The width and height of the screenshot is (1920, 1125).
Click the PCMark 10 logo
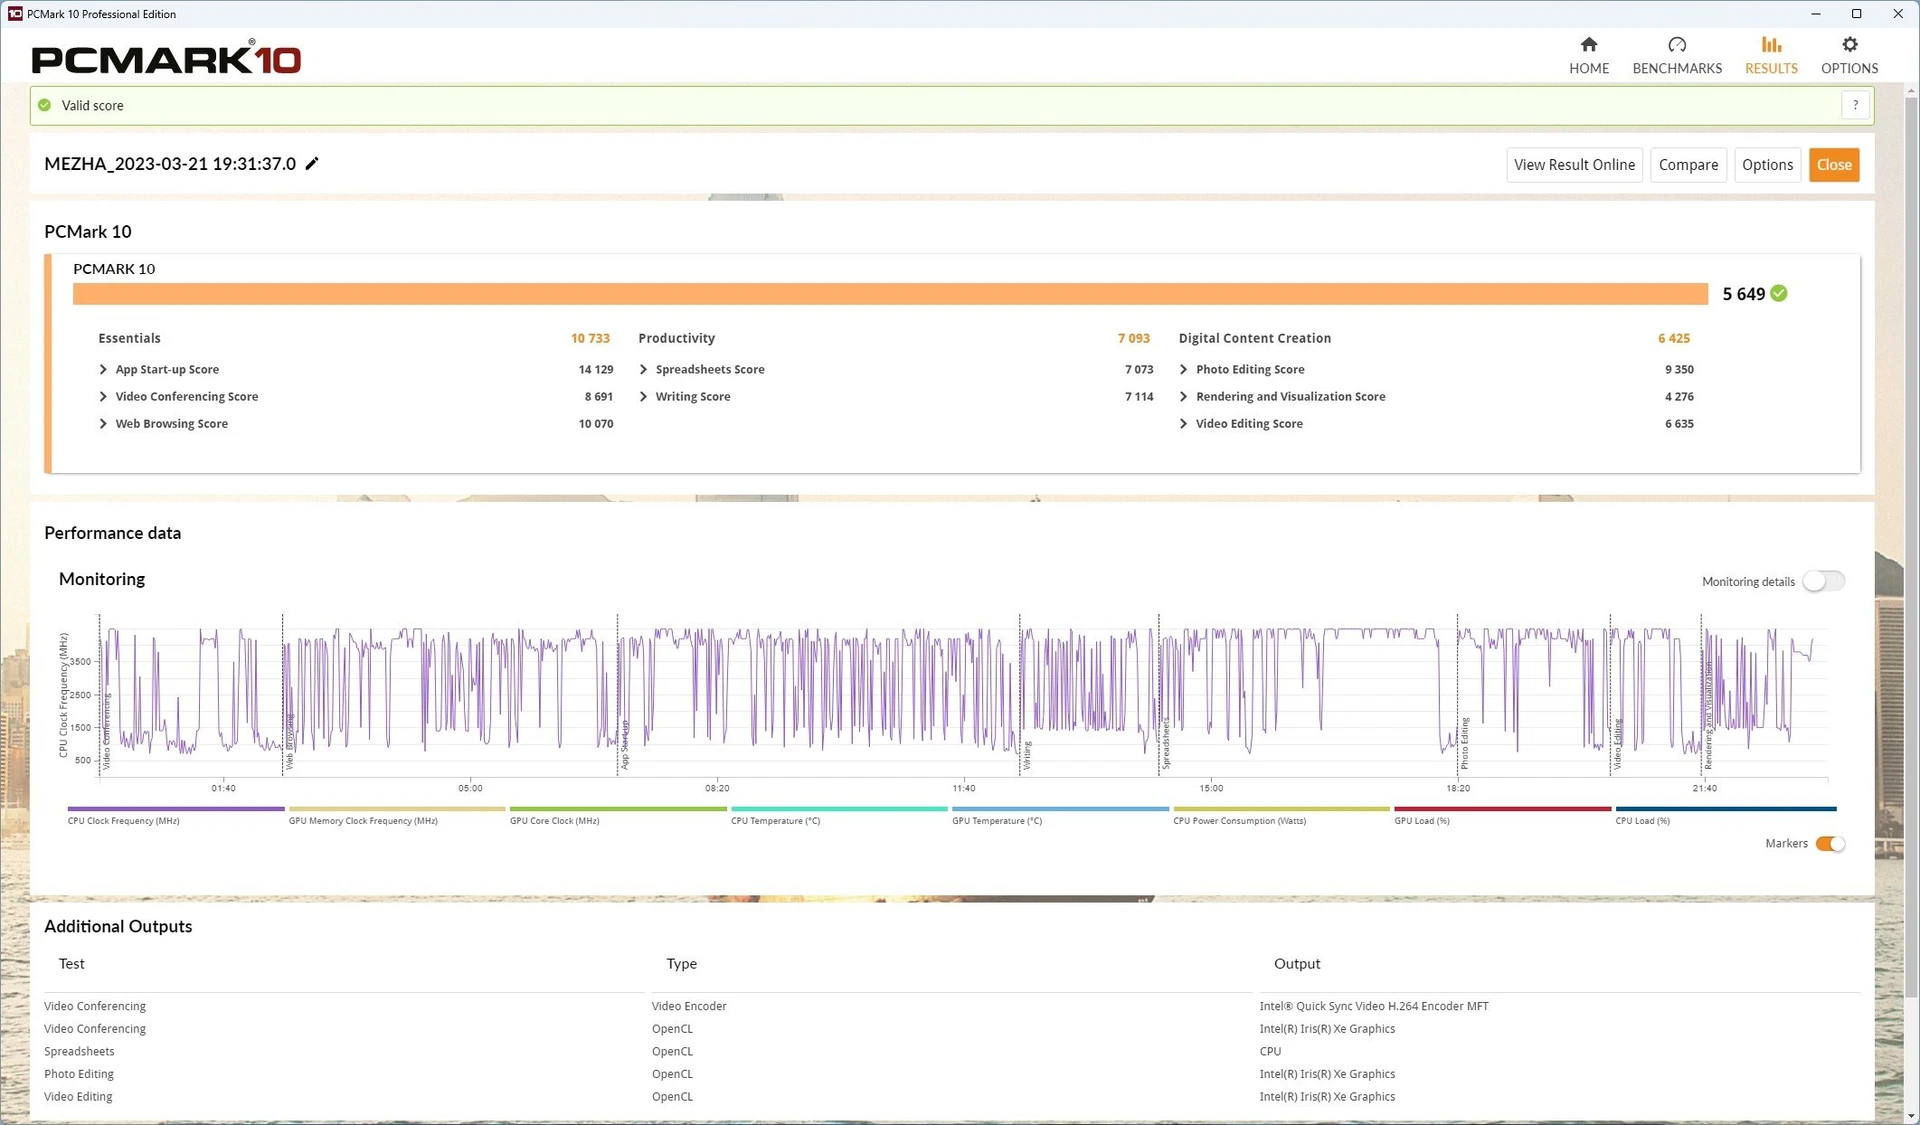[166, 58]
